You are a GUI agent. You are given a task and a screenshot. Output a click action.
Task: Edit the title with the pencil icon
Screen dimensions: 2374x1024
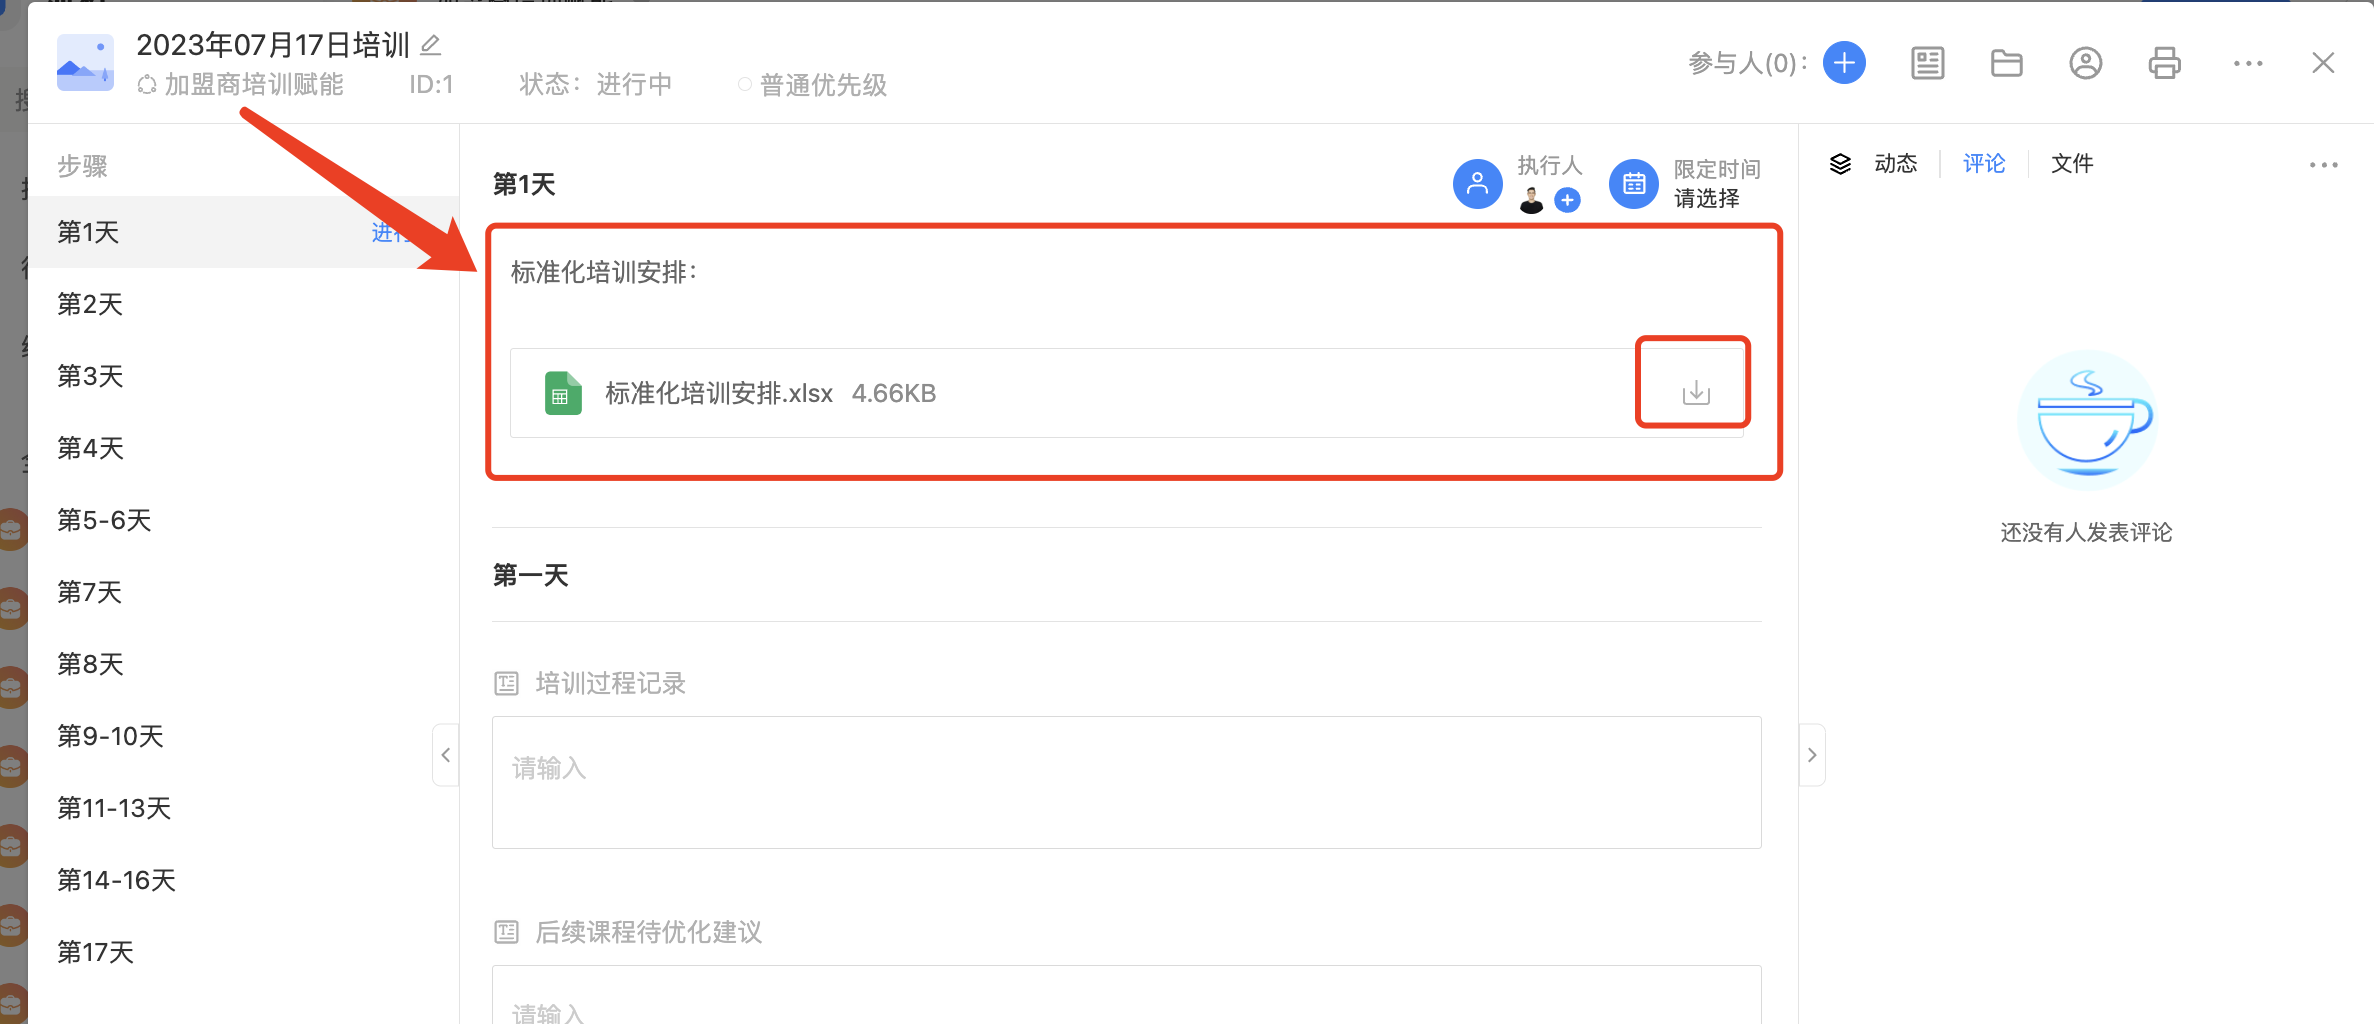pyautogui.click(x=431, y=45)
